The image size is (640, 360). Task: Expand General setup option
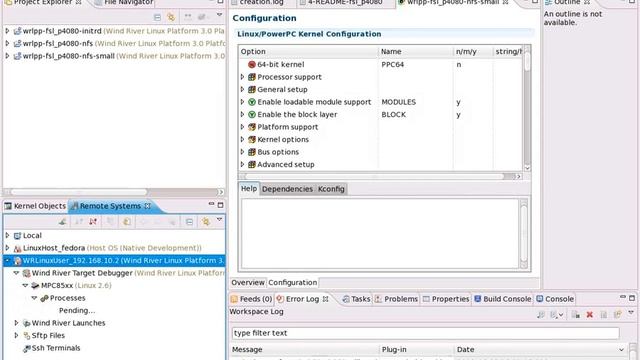click(x=242, y=89)
